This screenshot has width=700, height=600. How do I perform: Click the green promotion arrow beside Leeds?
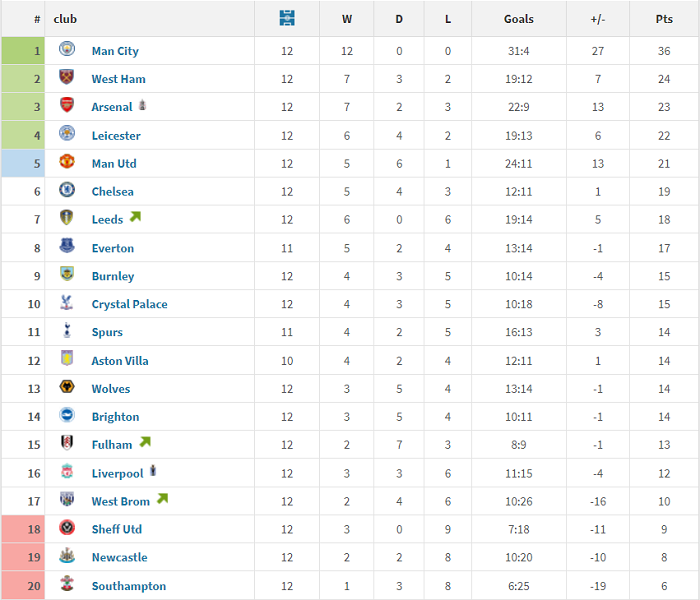click(135, 217)
